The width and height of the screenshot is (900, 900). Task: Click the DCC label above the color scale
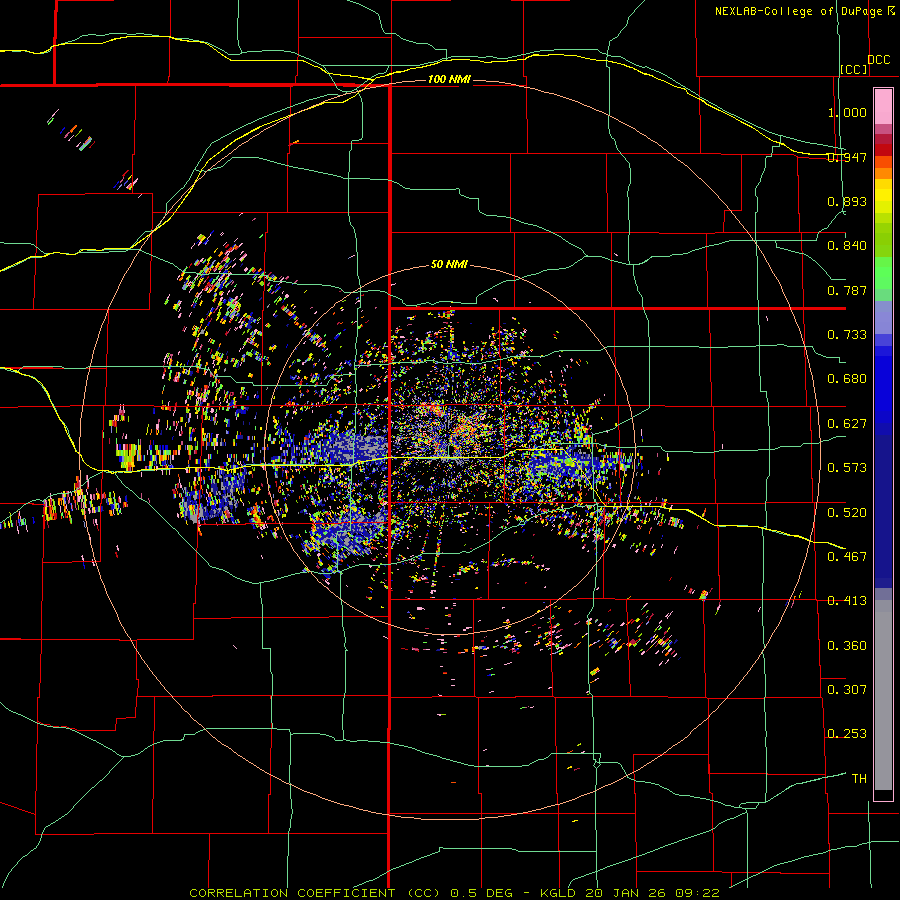click(x=879, y=60)
